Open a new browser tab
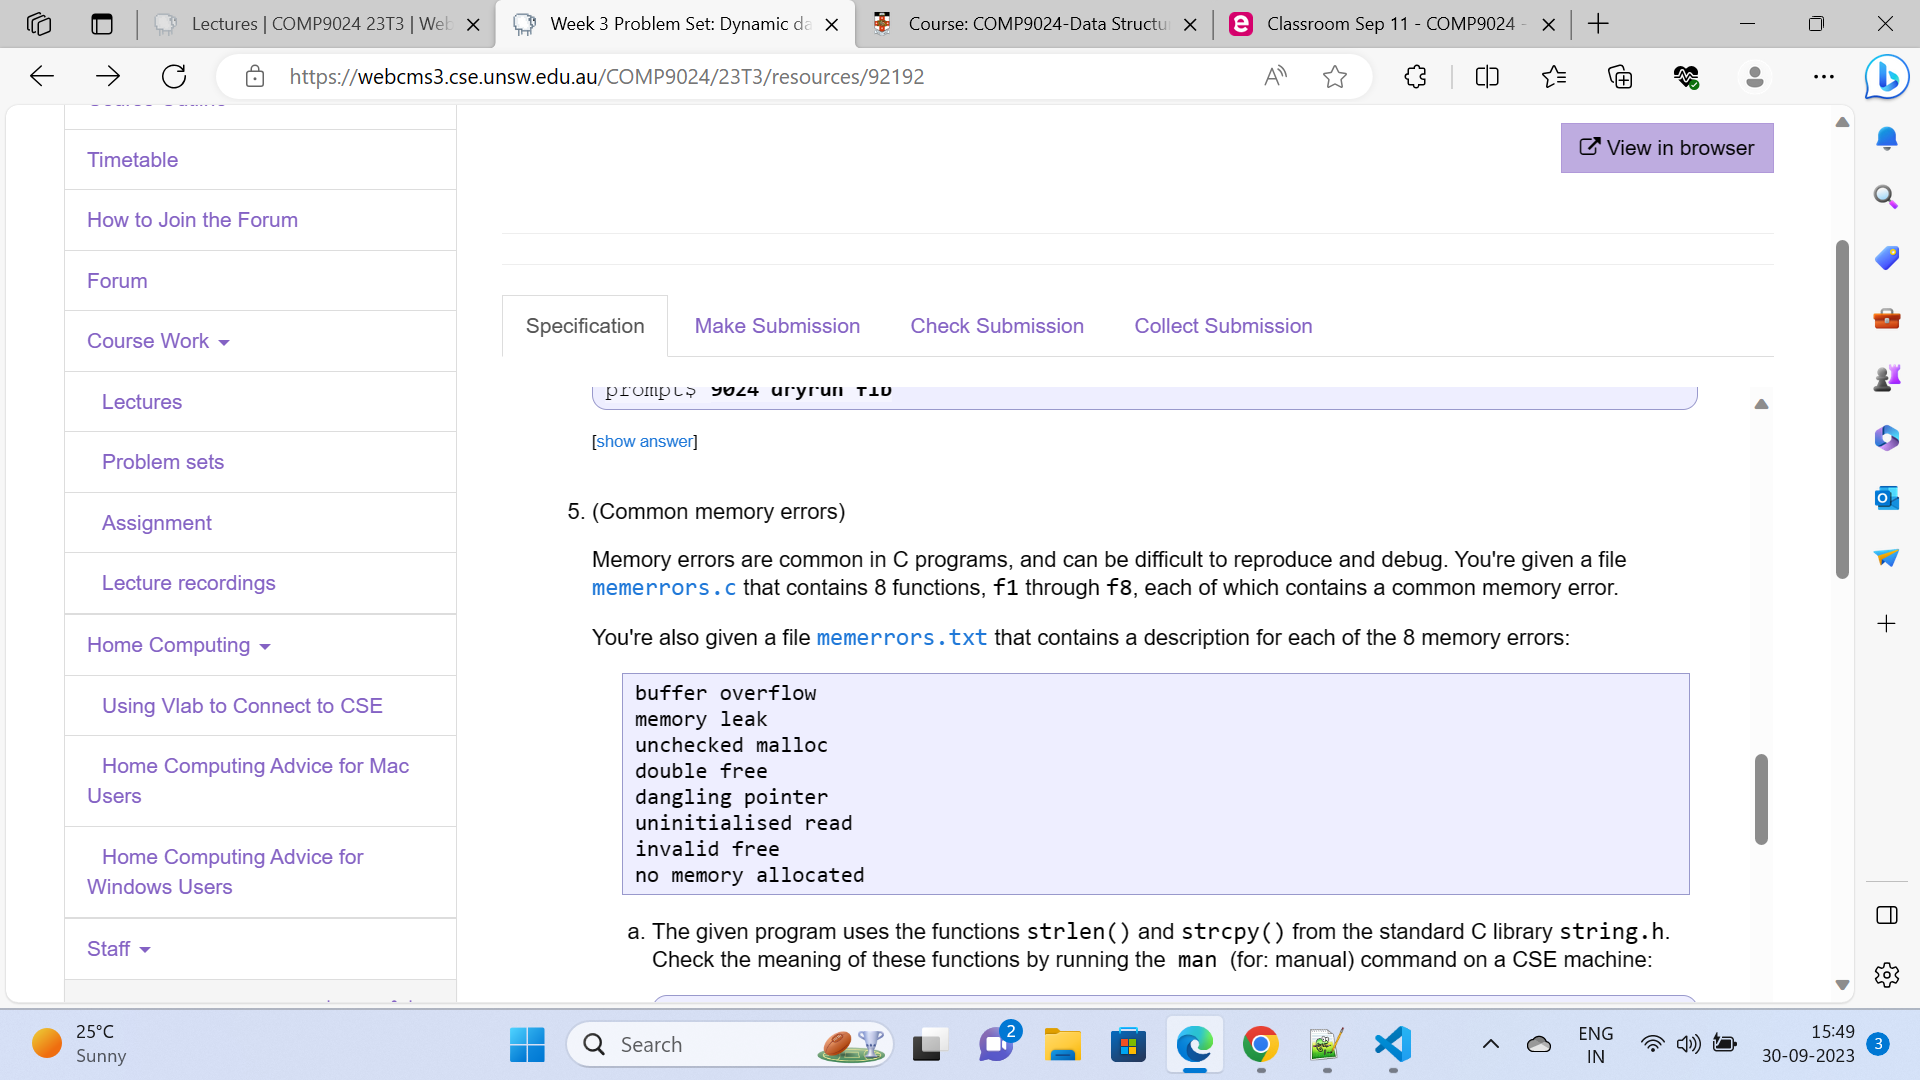Image resolution: width=1920 pixels, height=1080 pixels. click(1598, 24)
